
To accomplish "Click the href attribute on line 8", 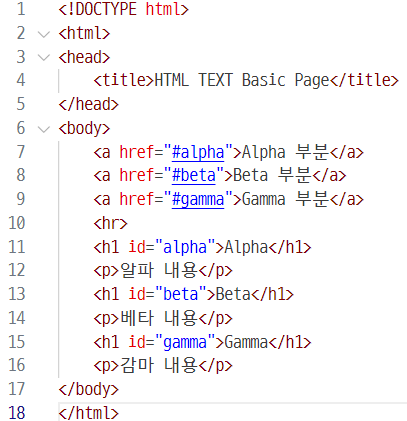I will [137, 176].
